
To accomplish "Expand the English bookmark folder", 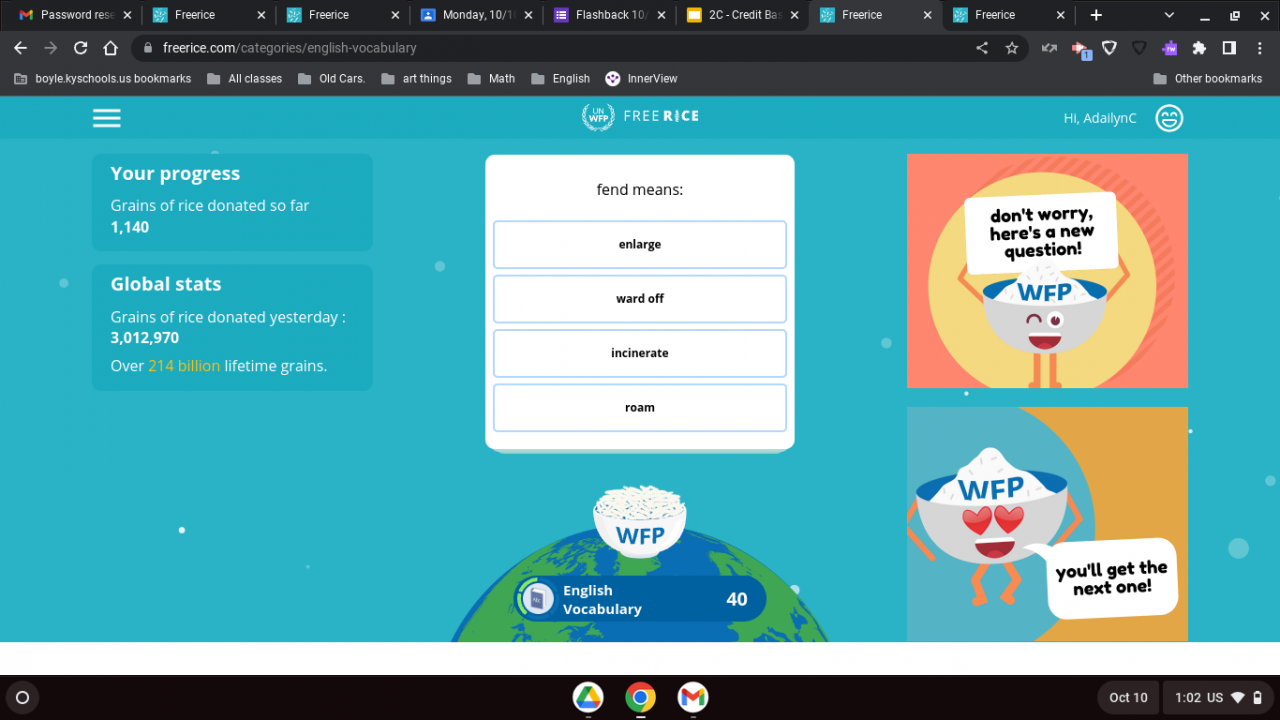I will coord(561,78).
